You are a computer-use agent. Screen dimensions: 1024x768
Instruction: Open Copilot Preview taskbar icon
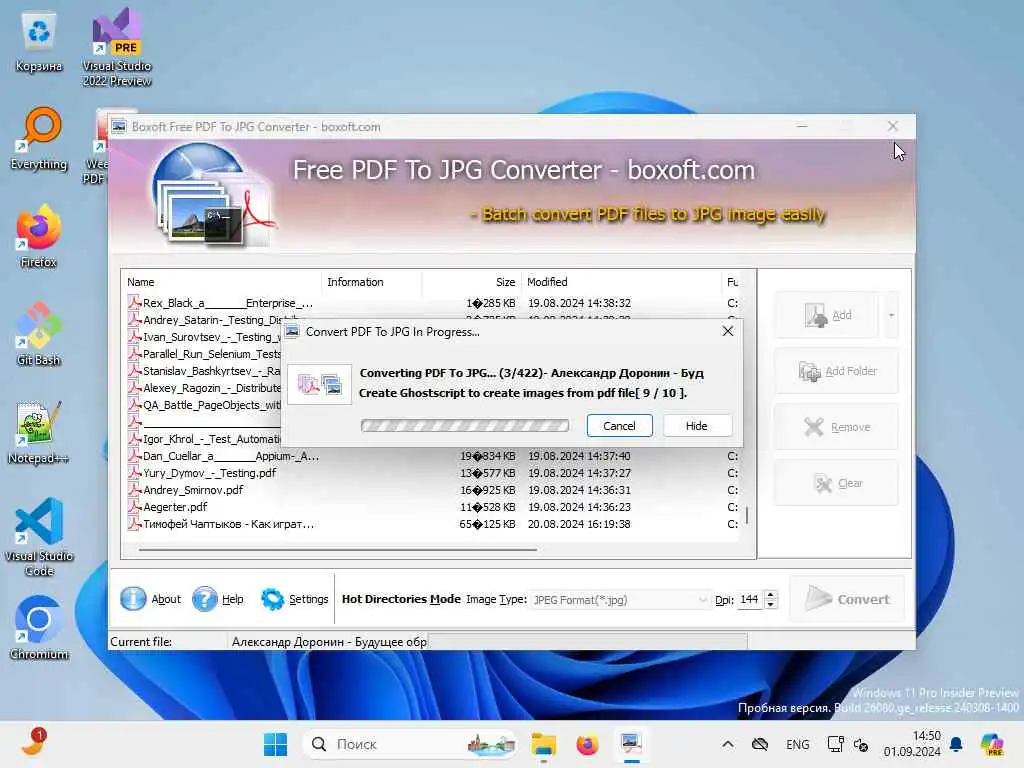click(x=993, y=744)
